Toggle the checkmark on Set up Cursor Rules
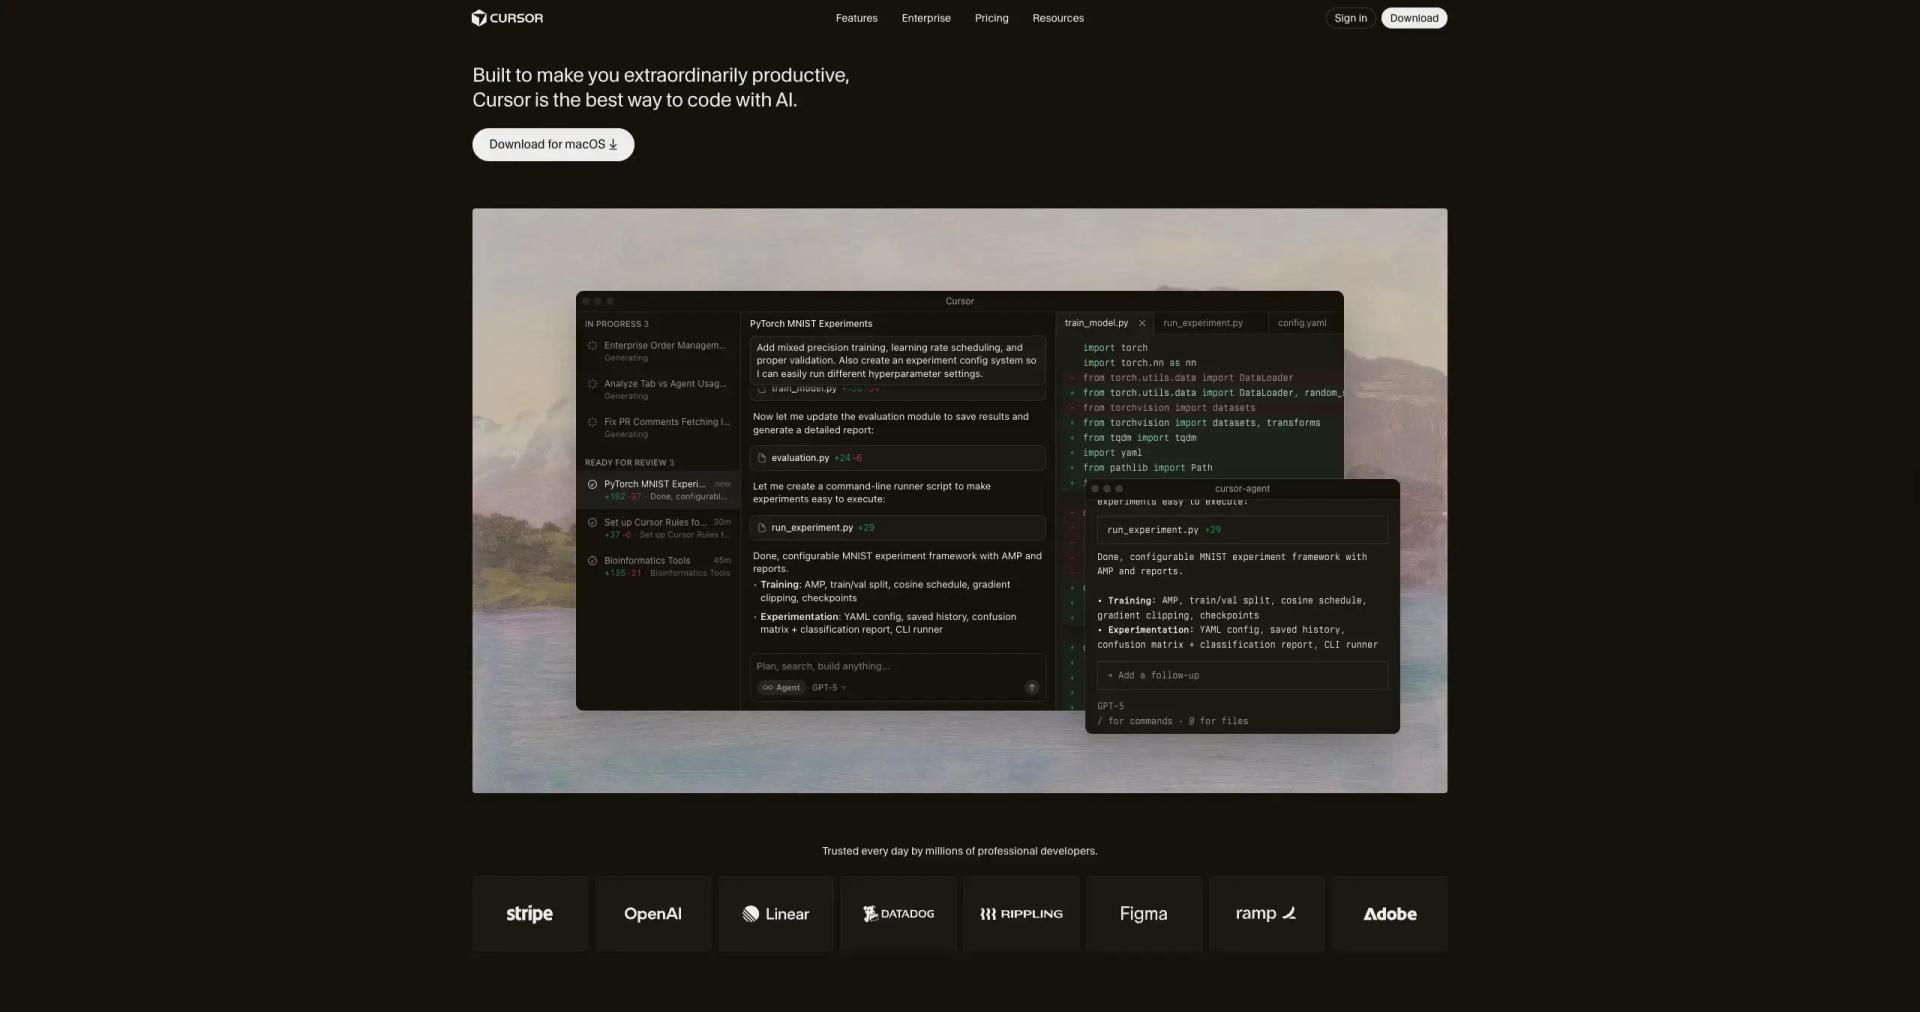 (592, 521)
